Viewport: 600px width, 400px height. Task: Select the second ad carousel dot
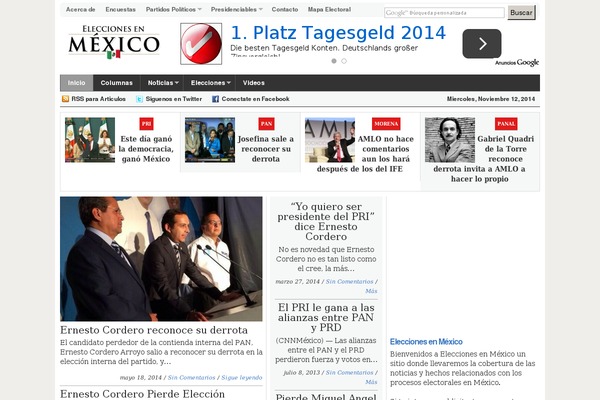(x=344, y=61)
